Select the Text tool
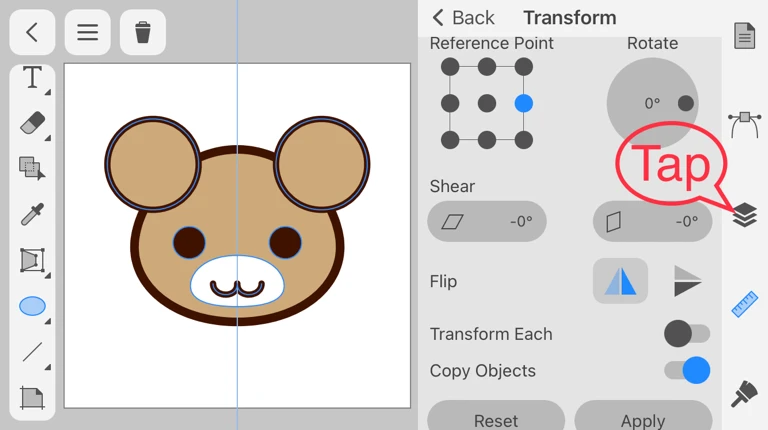Viewport: 768px width, 430px height. (x=32, y=78)
